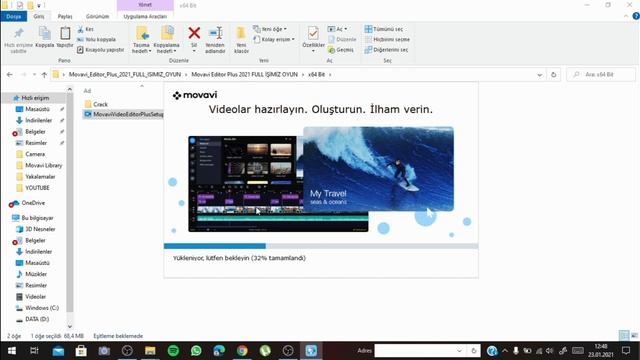Click the search box Ara: x64 Bit

pyautogui.click(x=601, y=75)
